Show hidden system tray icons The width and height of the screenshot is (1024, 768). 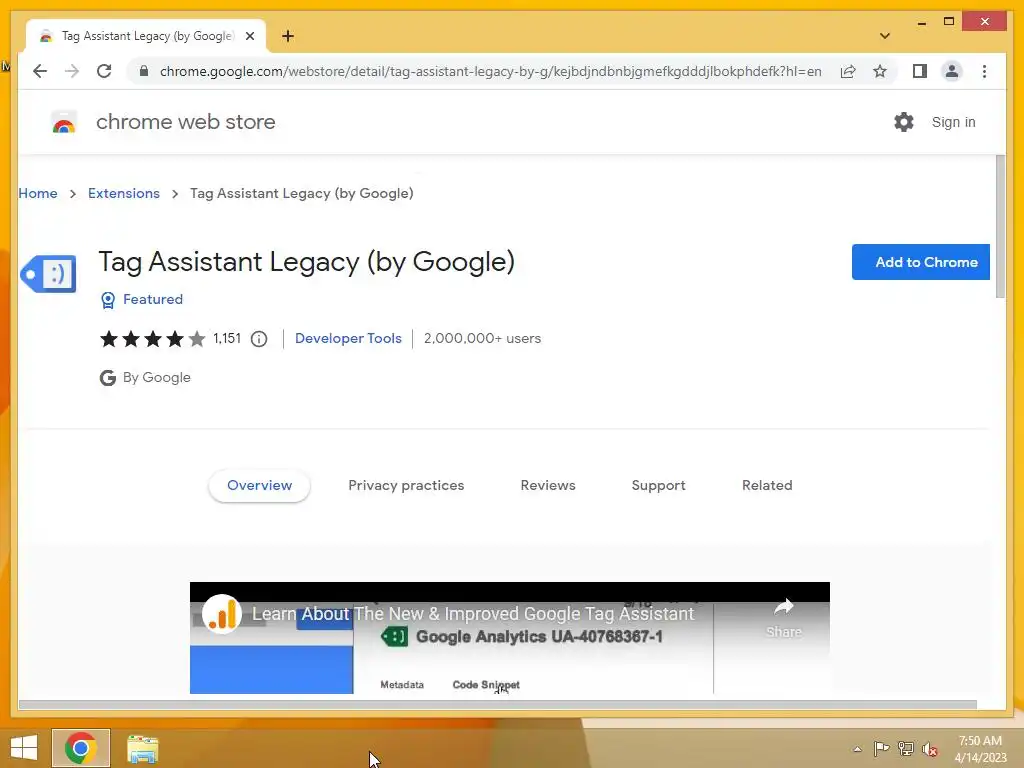[857, 749]
